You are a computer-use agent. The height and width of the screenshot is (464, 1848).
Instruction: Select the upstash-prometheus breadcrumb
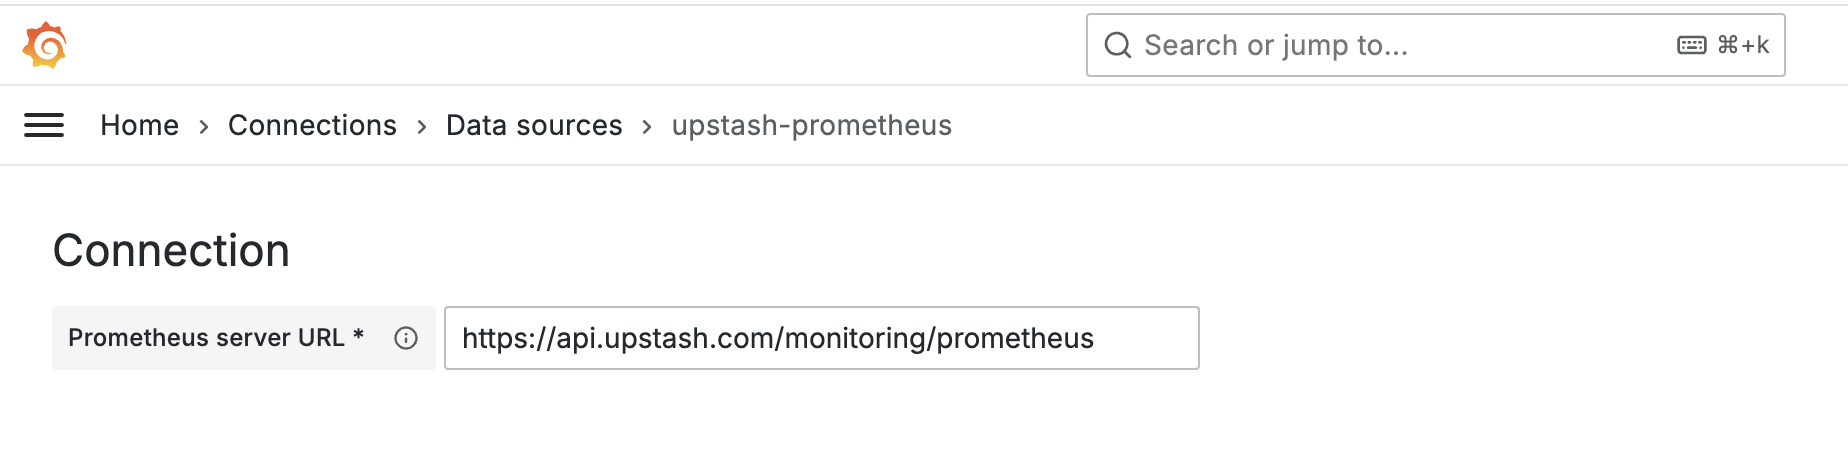(811, 125)
